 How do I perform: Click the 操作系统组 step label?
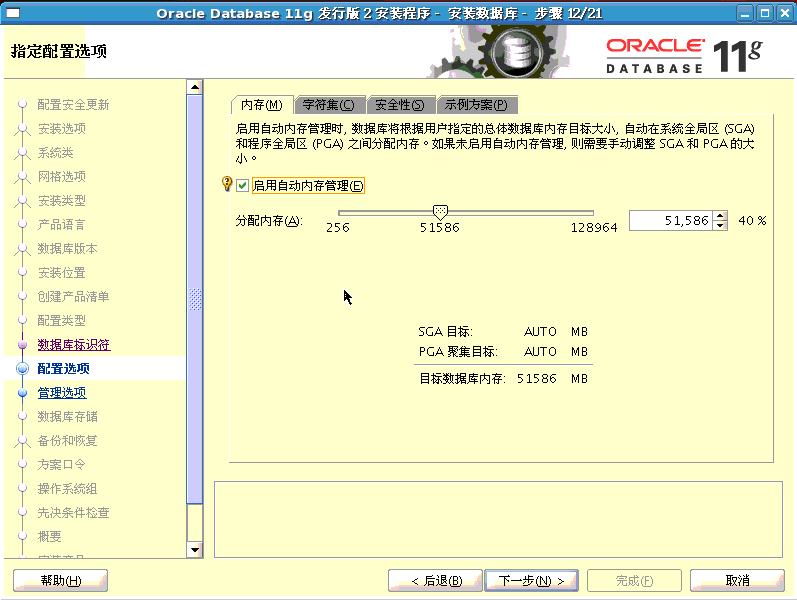click(68, 489)
